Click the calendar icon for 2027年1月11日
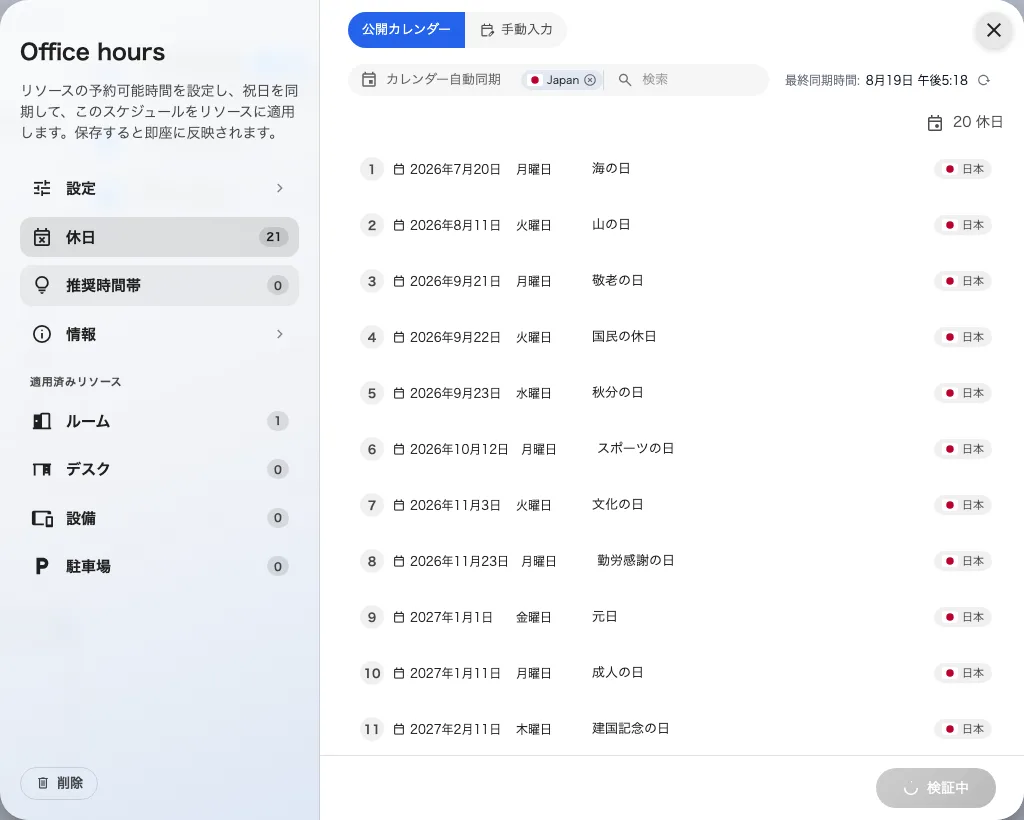Screen dimensions: 1024x820 point(399,674)
